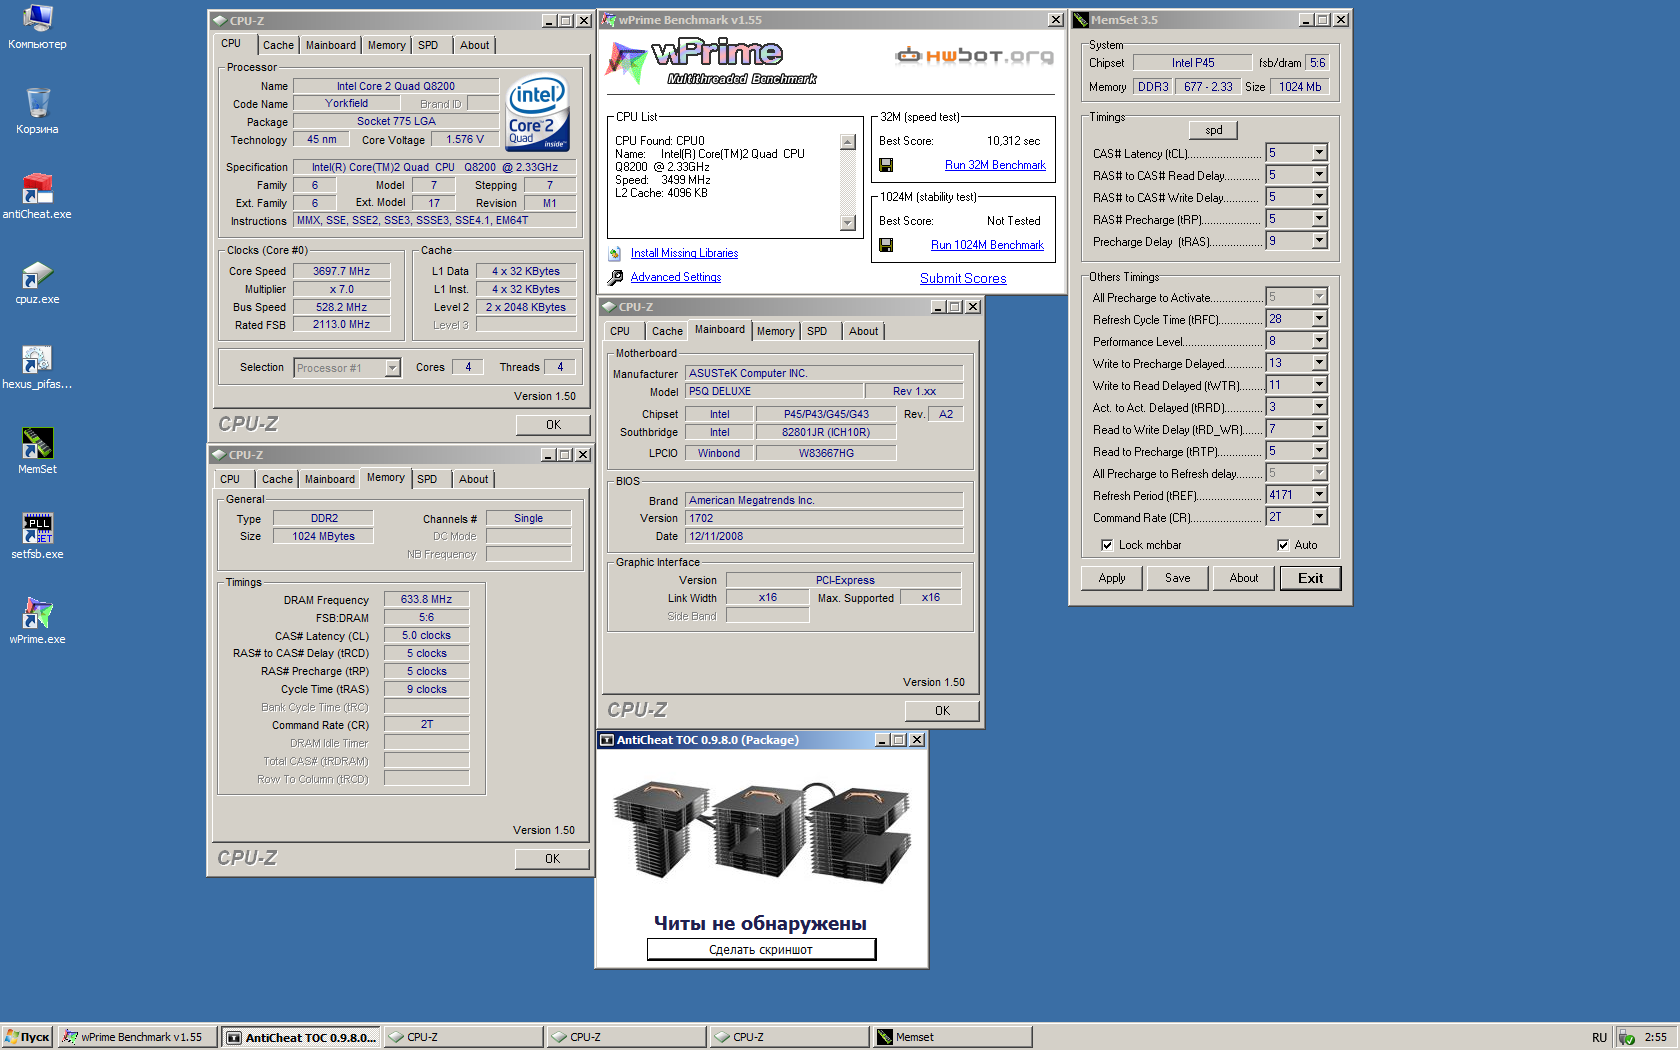Click the HWBOT.org logo in wPrime
Screen dimensions: 1680x1050
pos(974,56)
